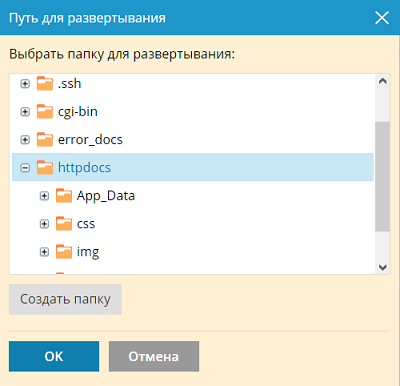The height and width of the screenshot is (386, 400).
Task: Click the folder tree scrollbar thumb
Action: point(383,176)
